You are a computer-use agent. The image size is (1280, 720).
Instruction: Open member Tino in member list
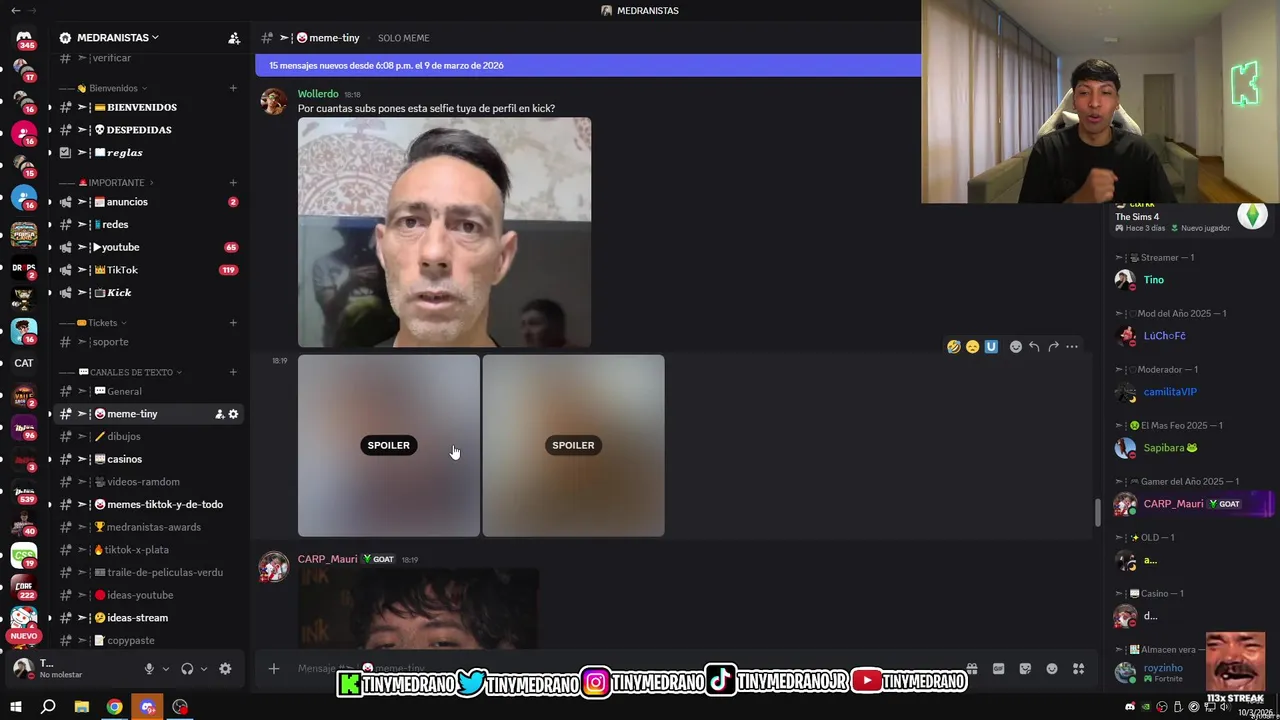click(x=1194, y=280)
